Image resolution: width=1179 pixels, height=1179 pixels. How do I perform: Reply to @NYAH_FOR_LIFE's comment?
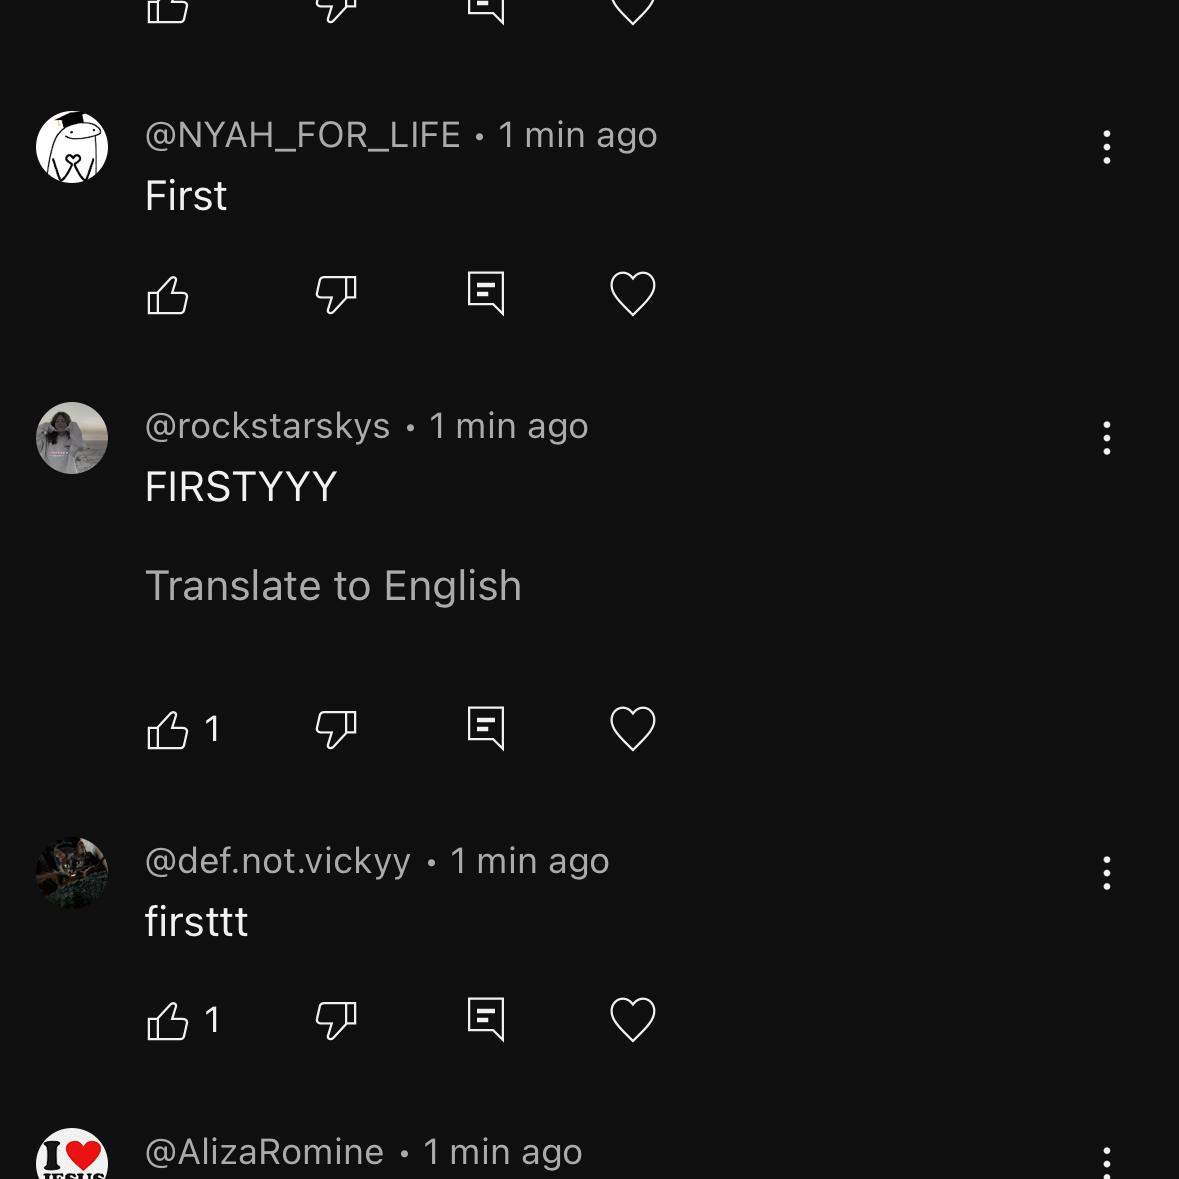pyautogui.click(x=486, y=294)
